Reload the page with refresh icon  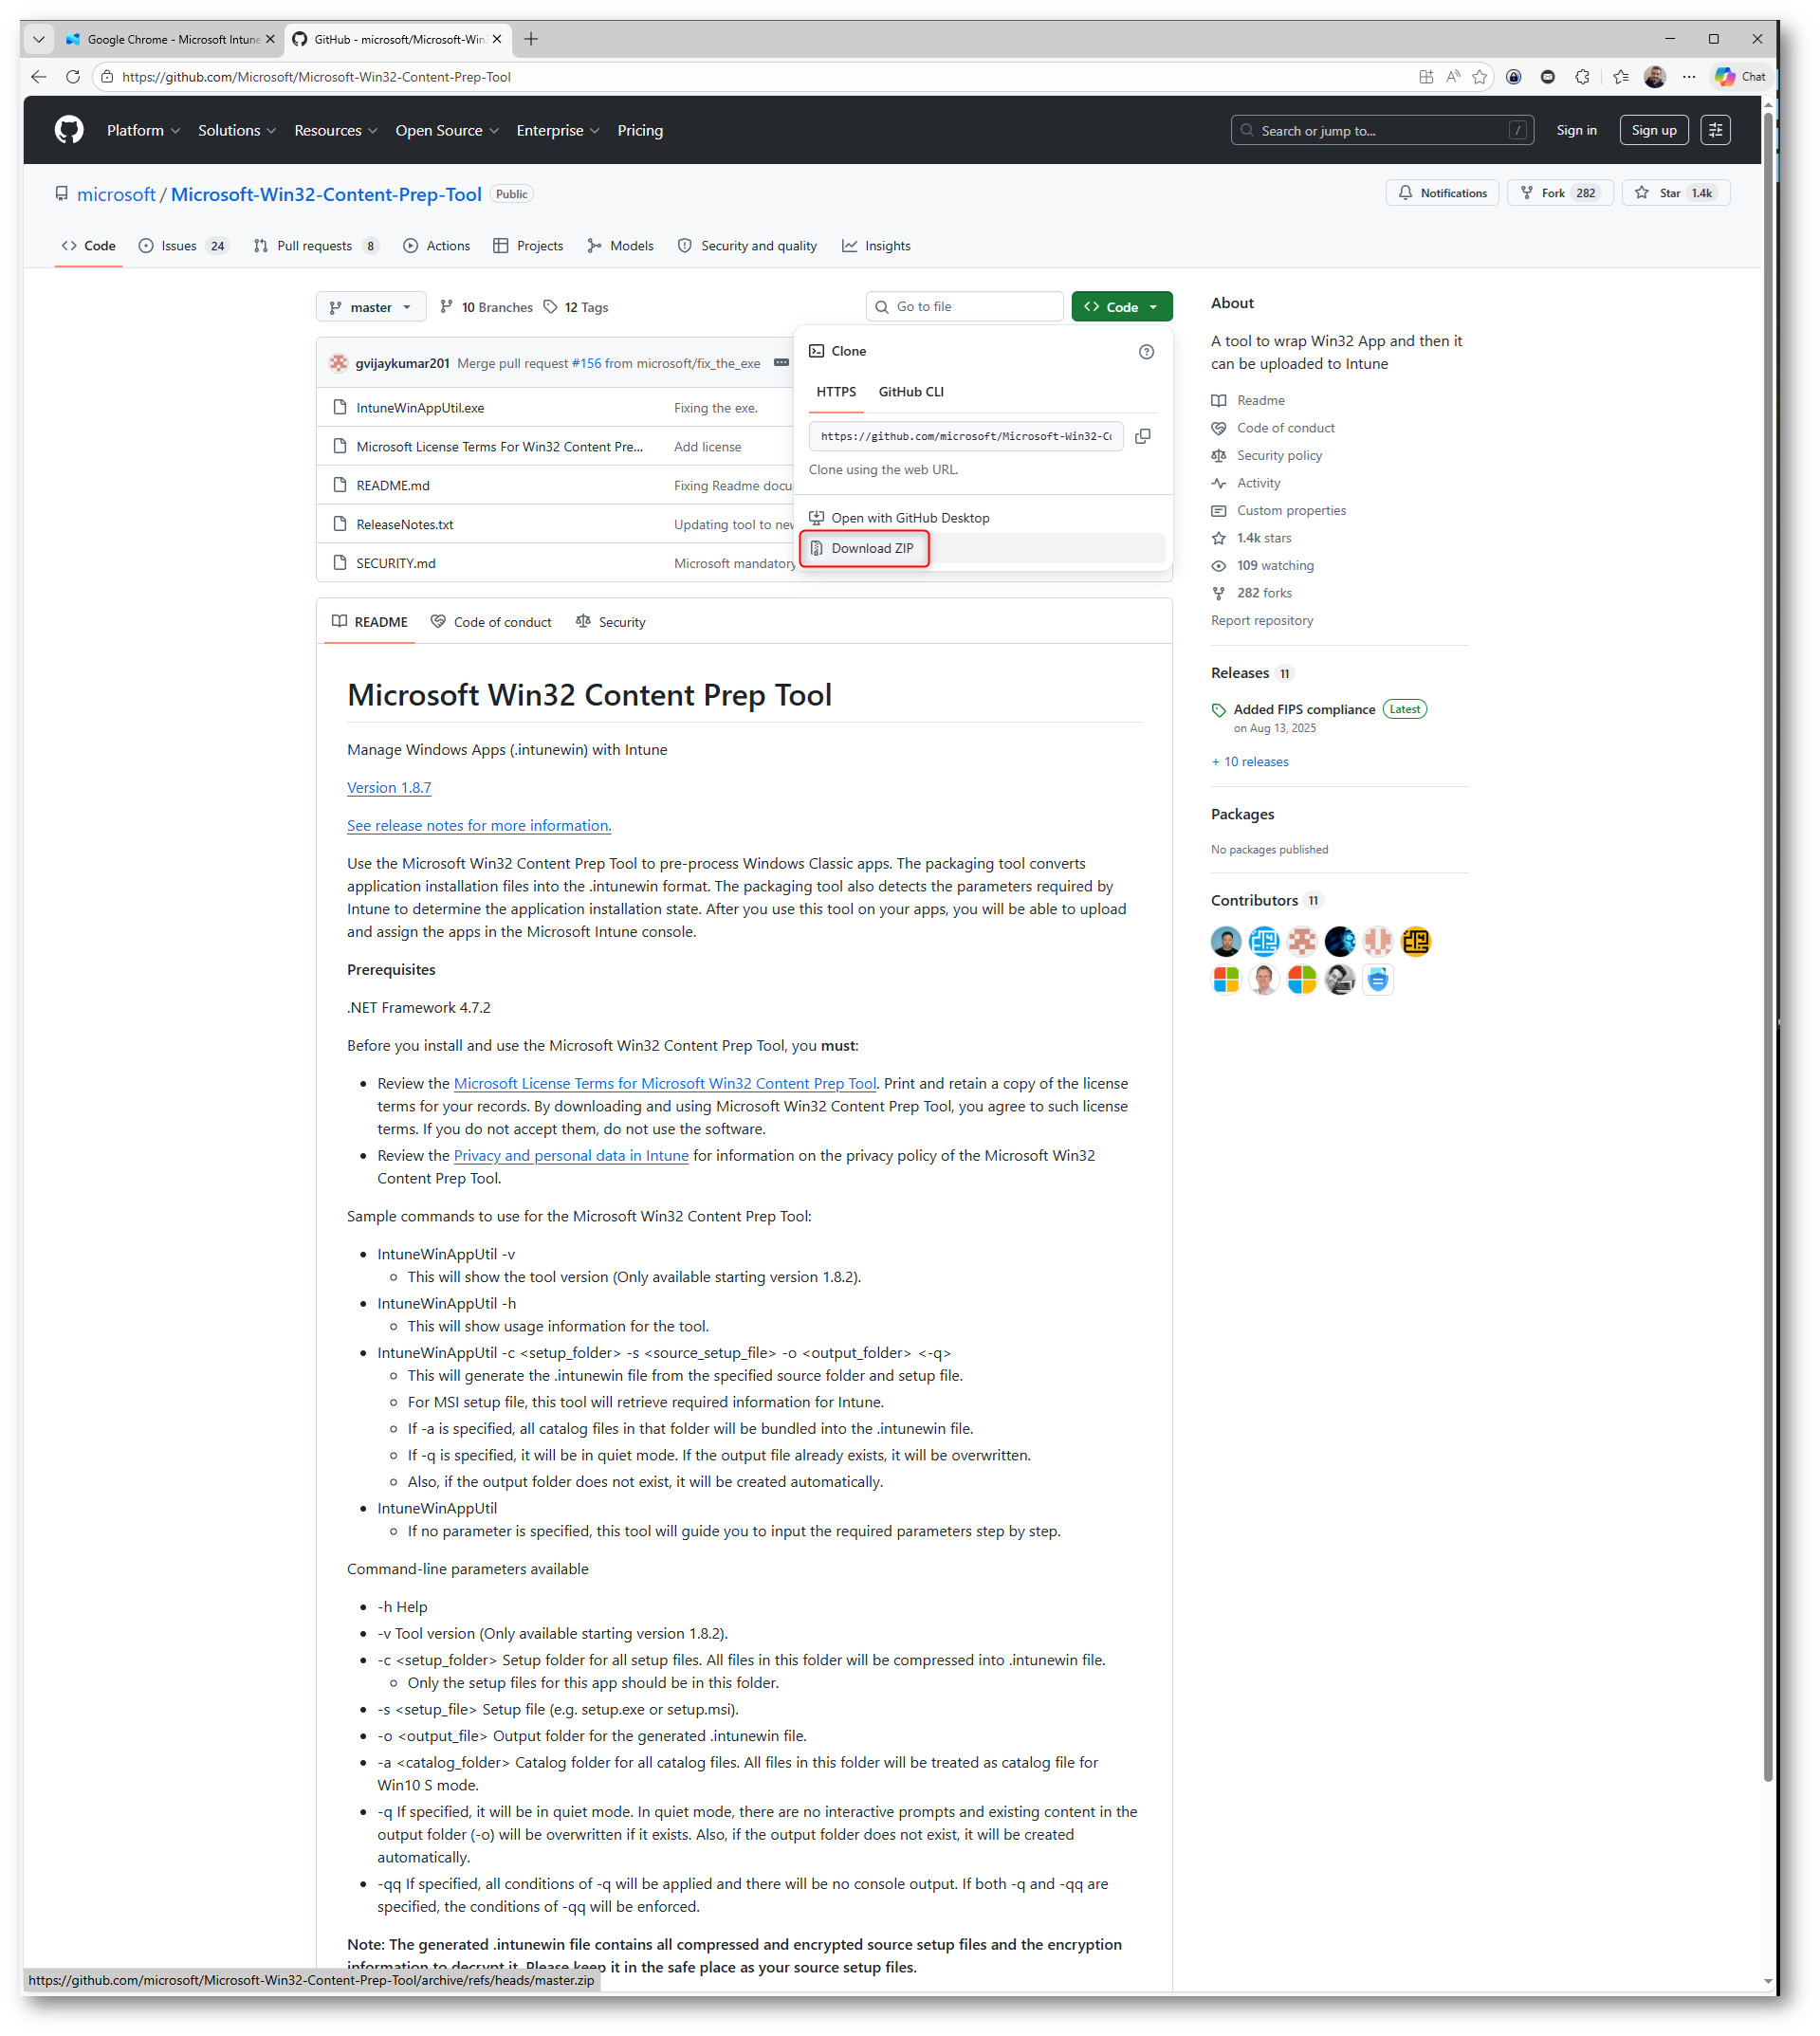click(73, 77)
